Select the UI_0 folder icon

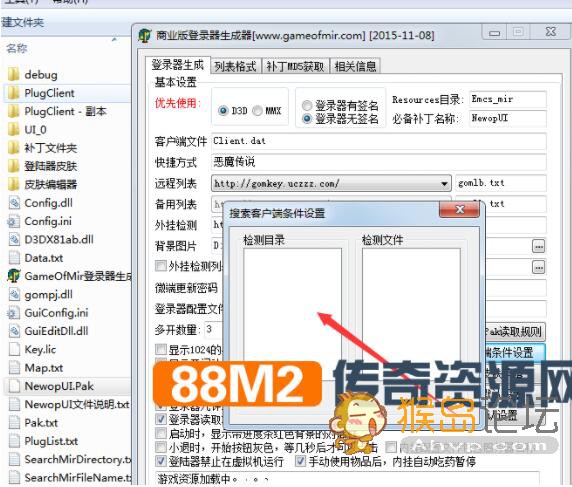coord(13,130)
